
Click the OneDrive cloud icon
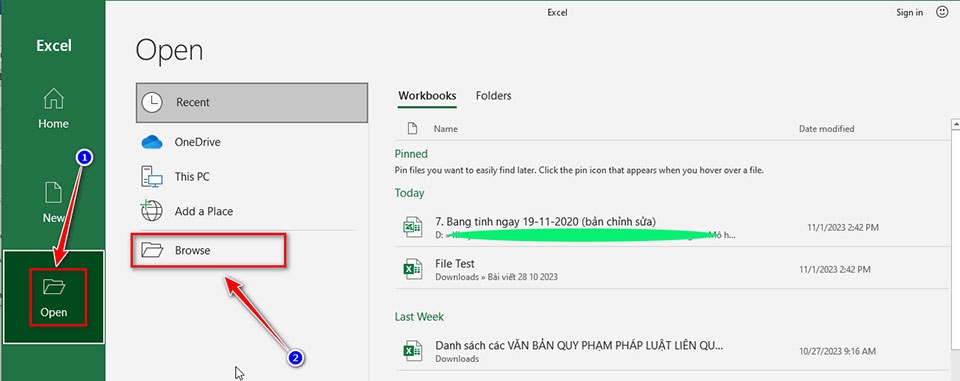(x=152, y=142)
